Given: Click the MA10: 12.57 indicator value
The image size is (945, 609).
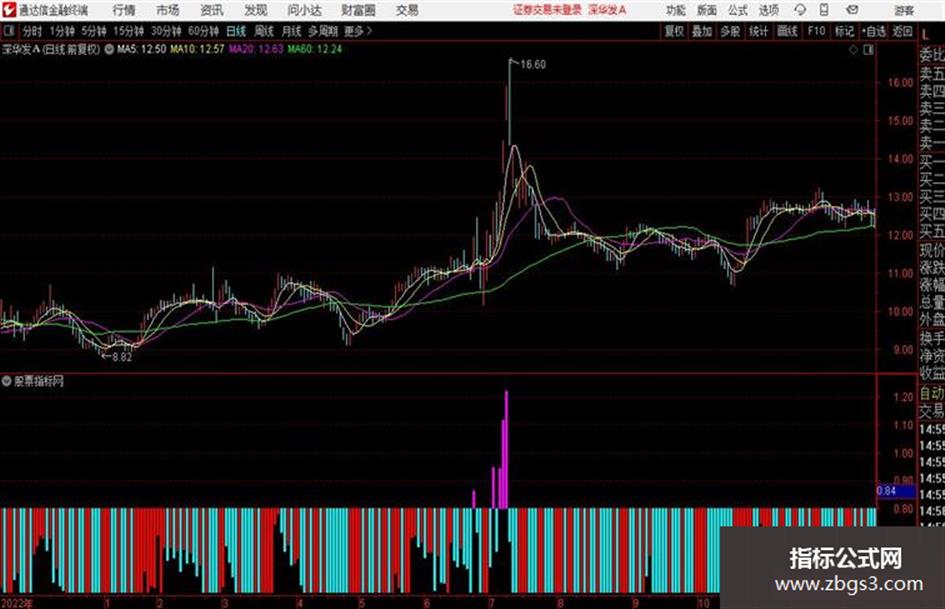Looking at the screenshot, I should click(x=197, y=49).
